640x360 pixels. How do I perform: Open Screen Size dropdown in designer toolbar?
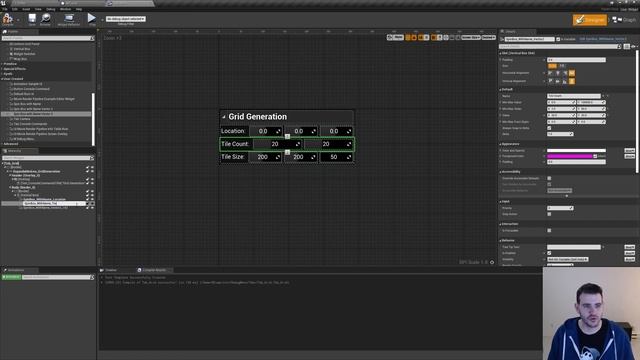tap(471, 38)
